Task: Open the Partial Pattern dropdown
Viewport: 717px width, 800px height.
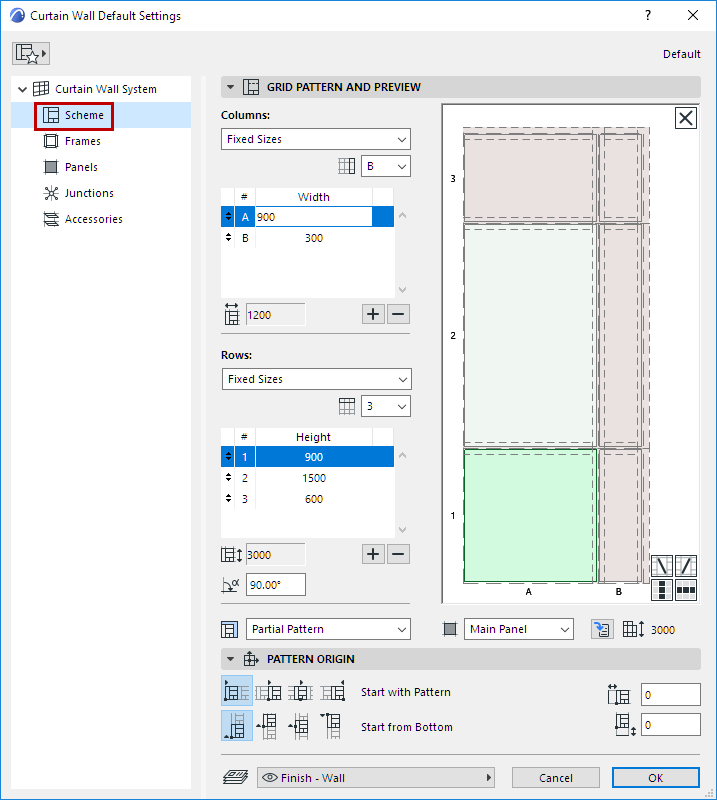Action: 328,629
